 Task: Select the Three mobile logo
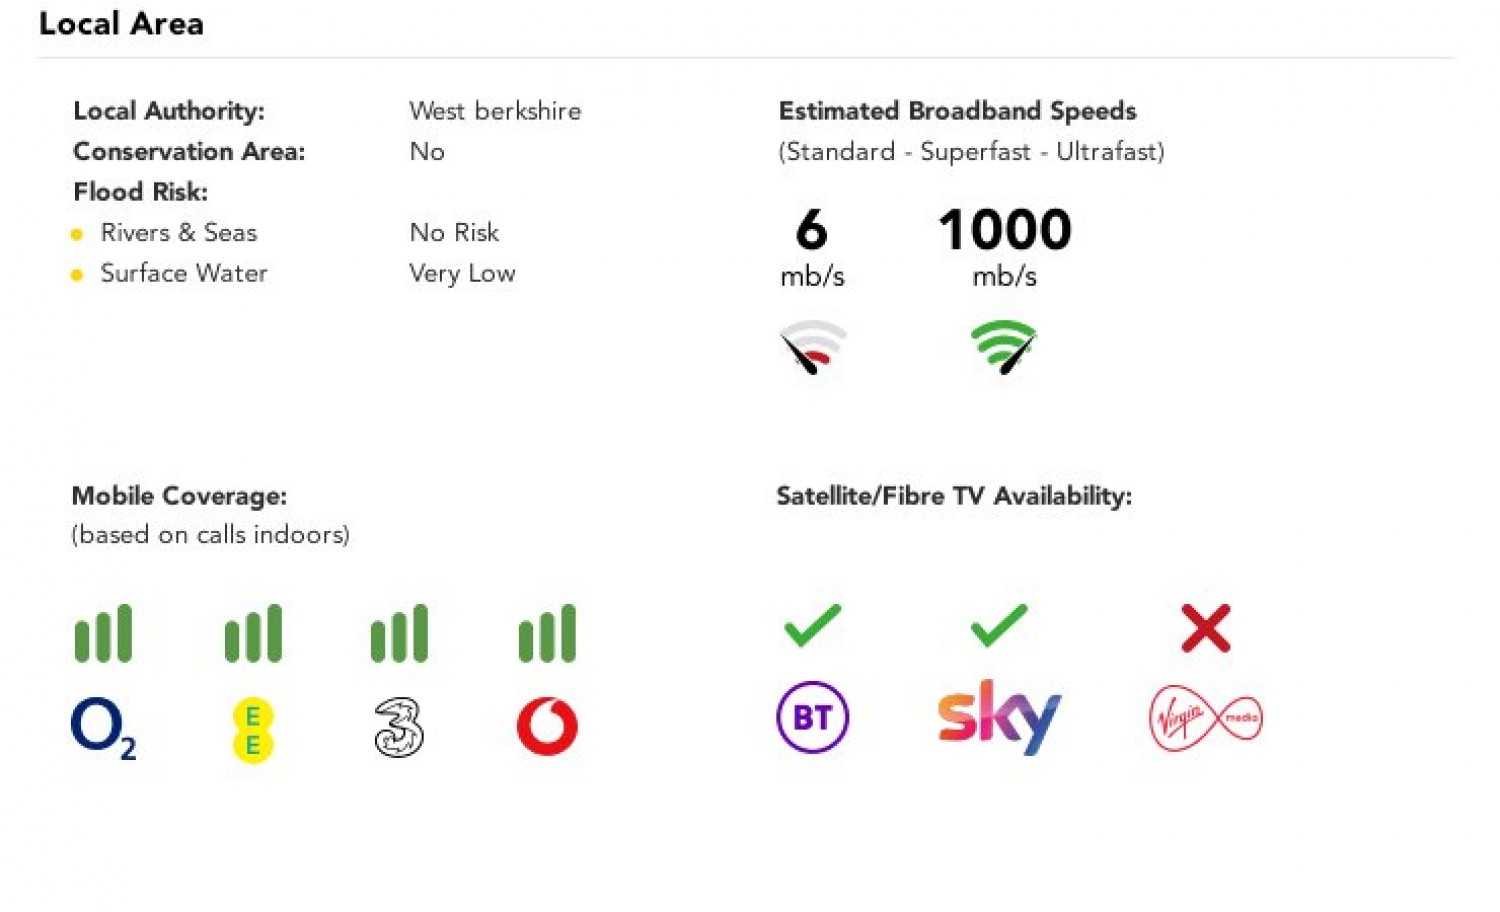[399, 727]
